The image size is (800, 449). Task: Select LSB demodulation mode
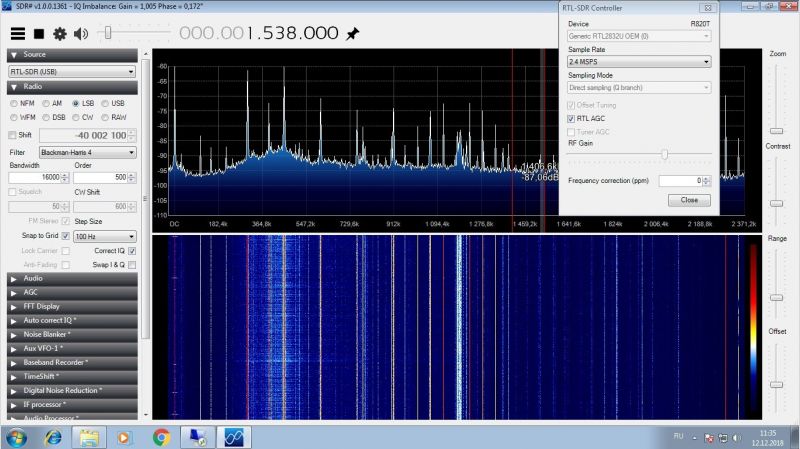pos(83,103)
